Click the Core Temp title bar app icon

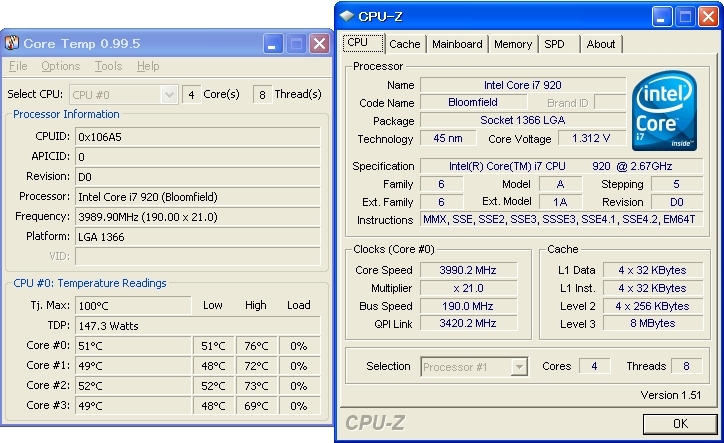[12, 43]
